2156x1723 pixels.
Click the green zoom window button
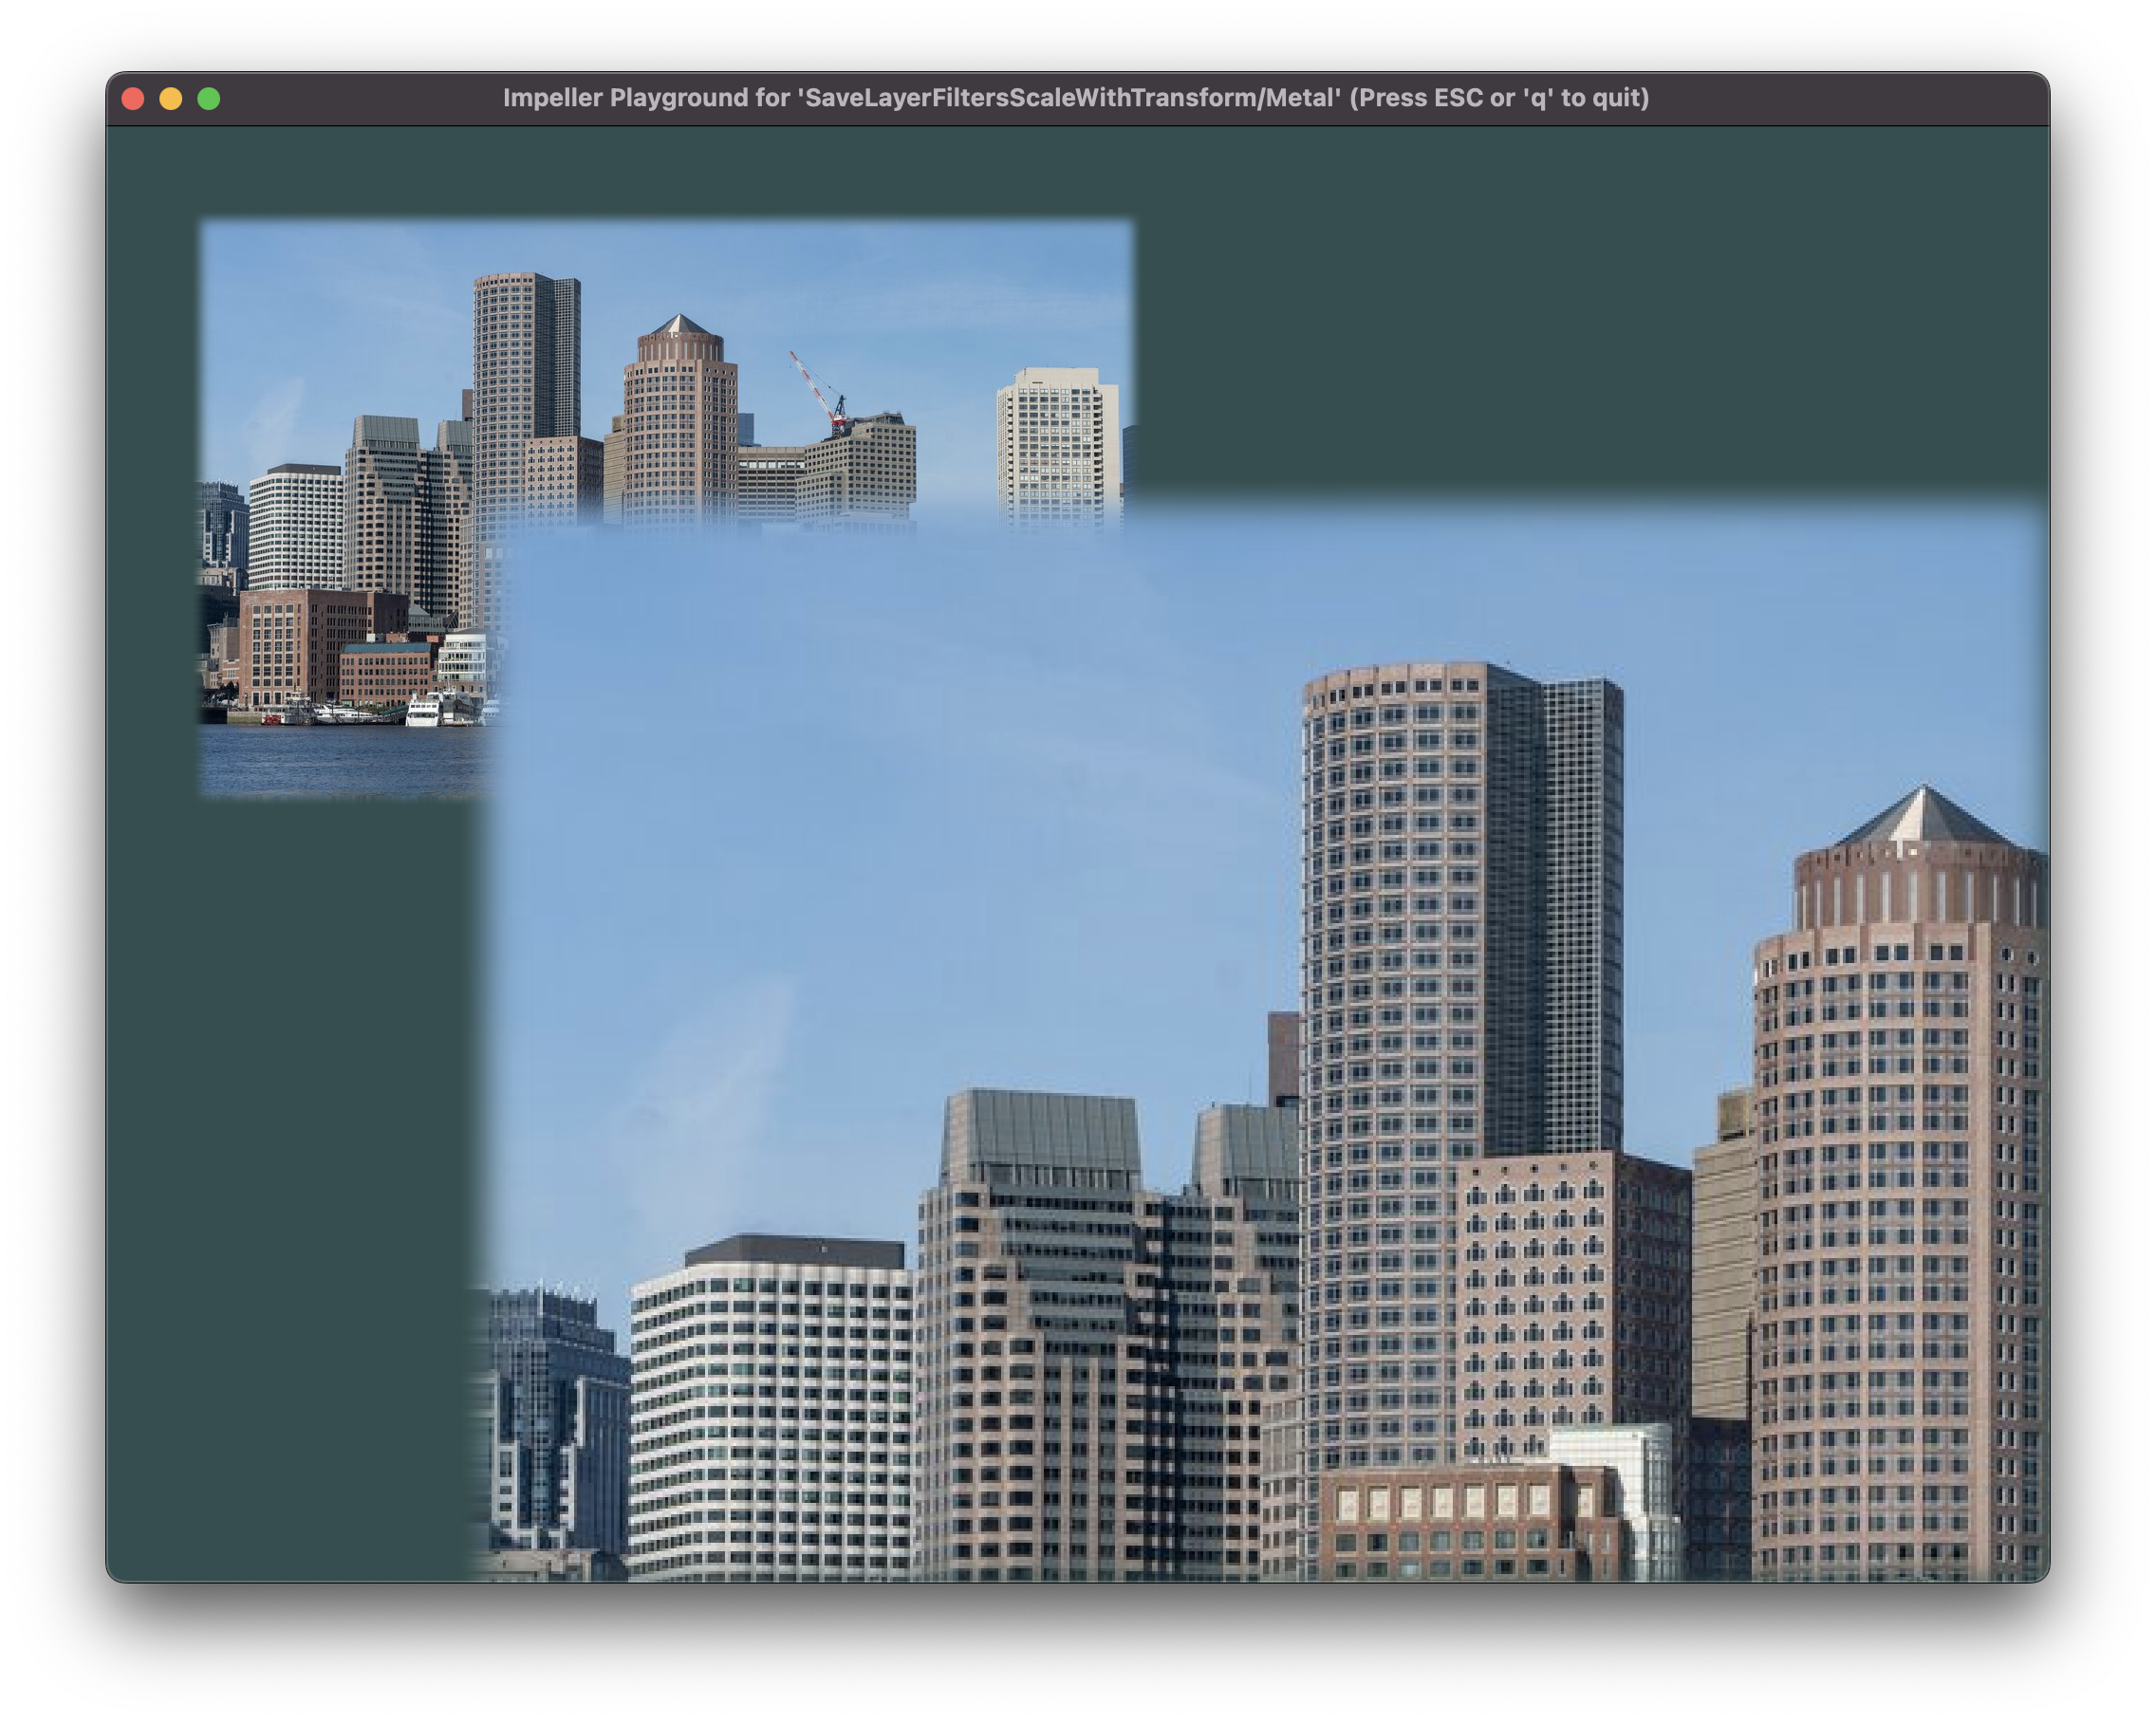[209, 98]
